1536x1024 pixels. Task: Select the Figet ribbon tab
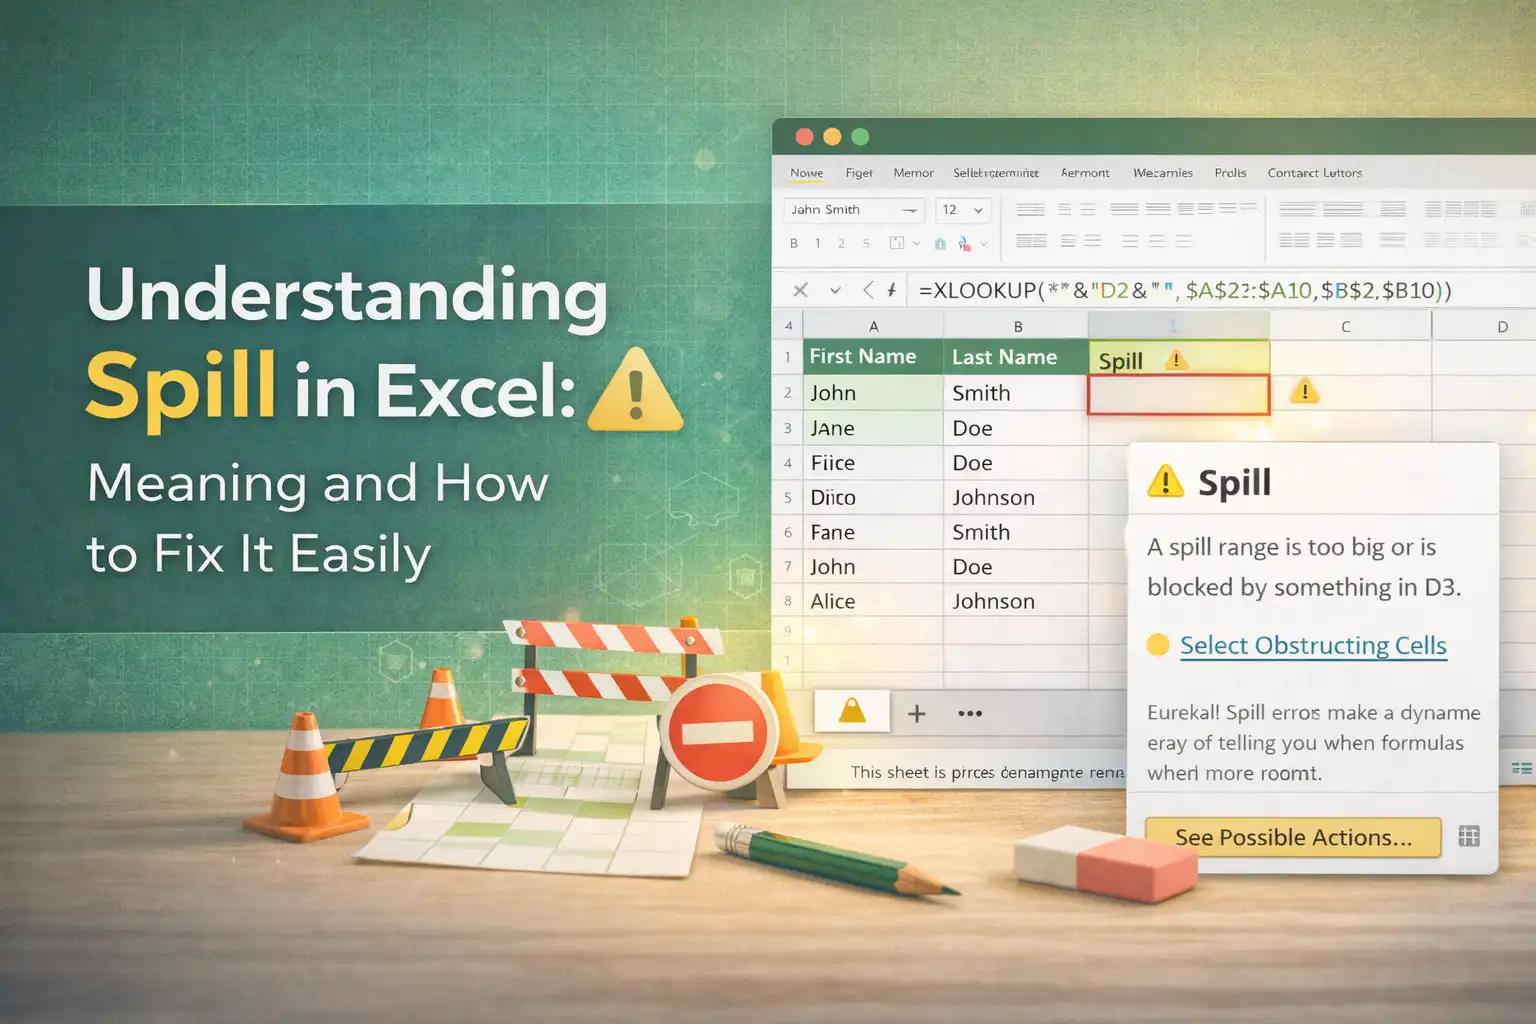point(859,172)
